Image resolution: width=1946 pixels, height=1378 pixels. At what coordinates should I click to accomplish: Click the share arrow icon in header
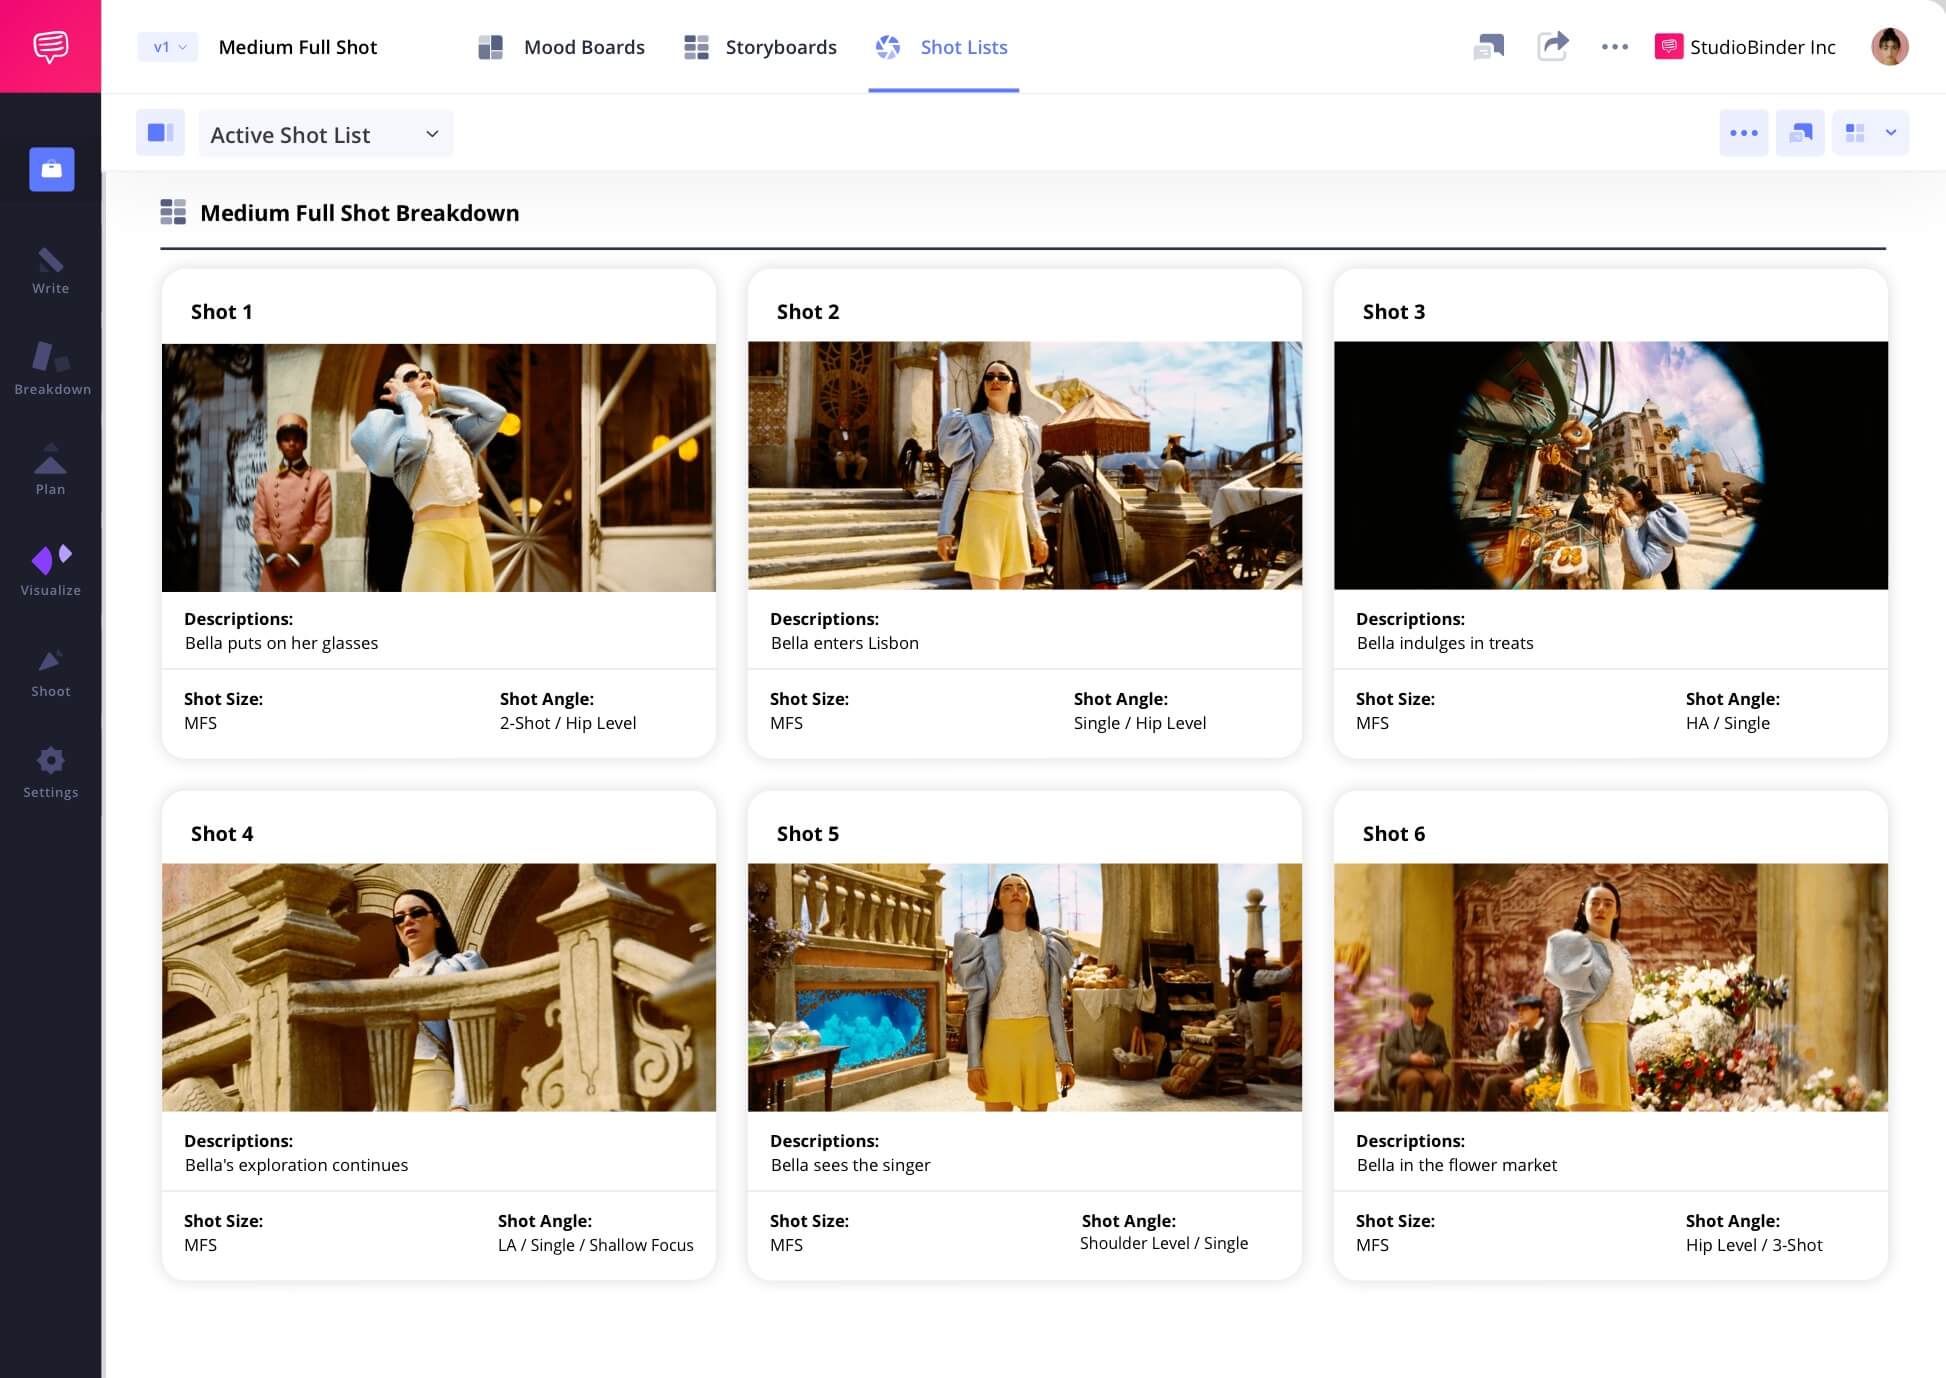pyautogui.click(x=1552, y=47)
